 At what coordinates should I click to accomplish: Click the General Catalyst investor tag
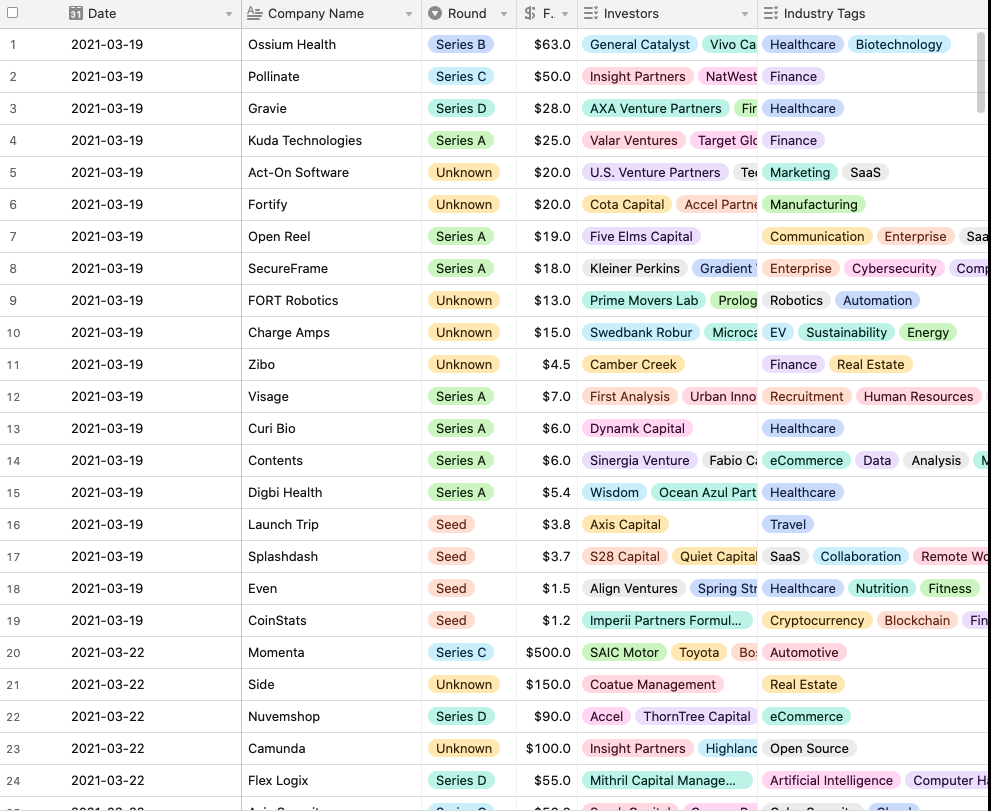pos(639,44)
